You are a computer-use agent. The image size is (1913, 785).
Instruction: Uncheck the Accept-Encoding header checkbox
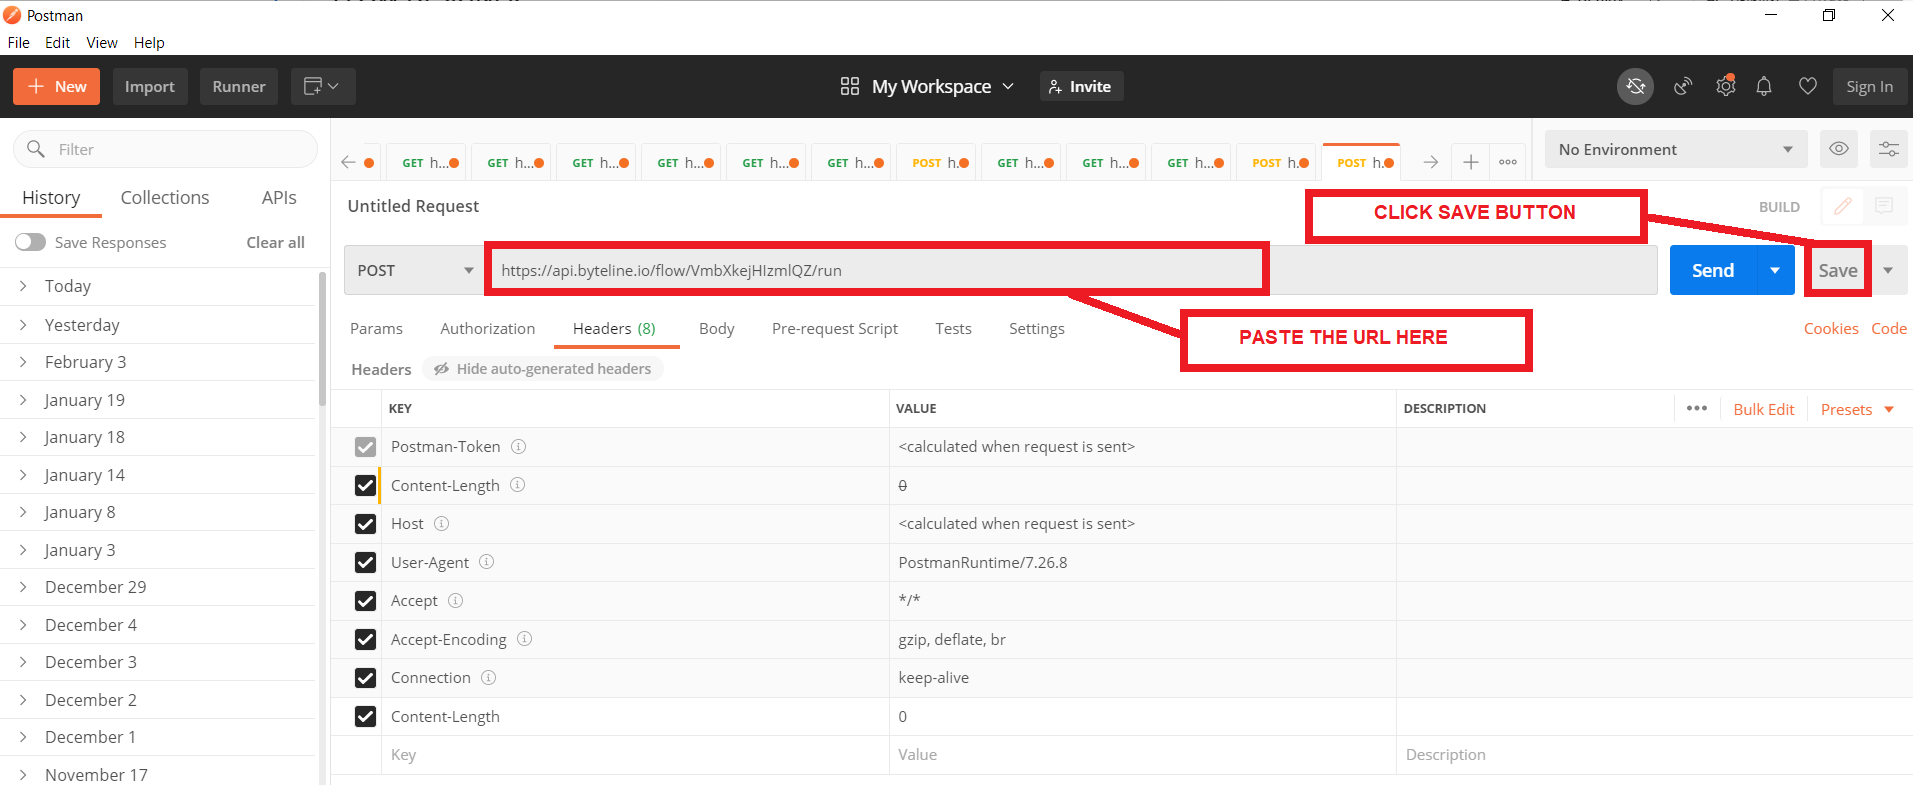[x=365, y=639]
